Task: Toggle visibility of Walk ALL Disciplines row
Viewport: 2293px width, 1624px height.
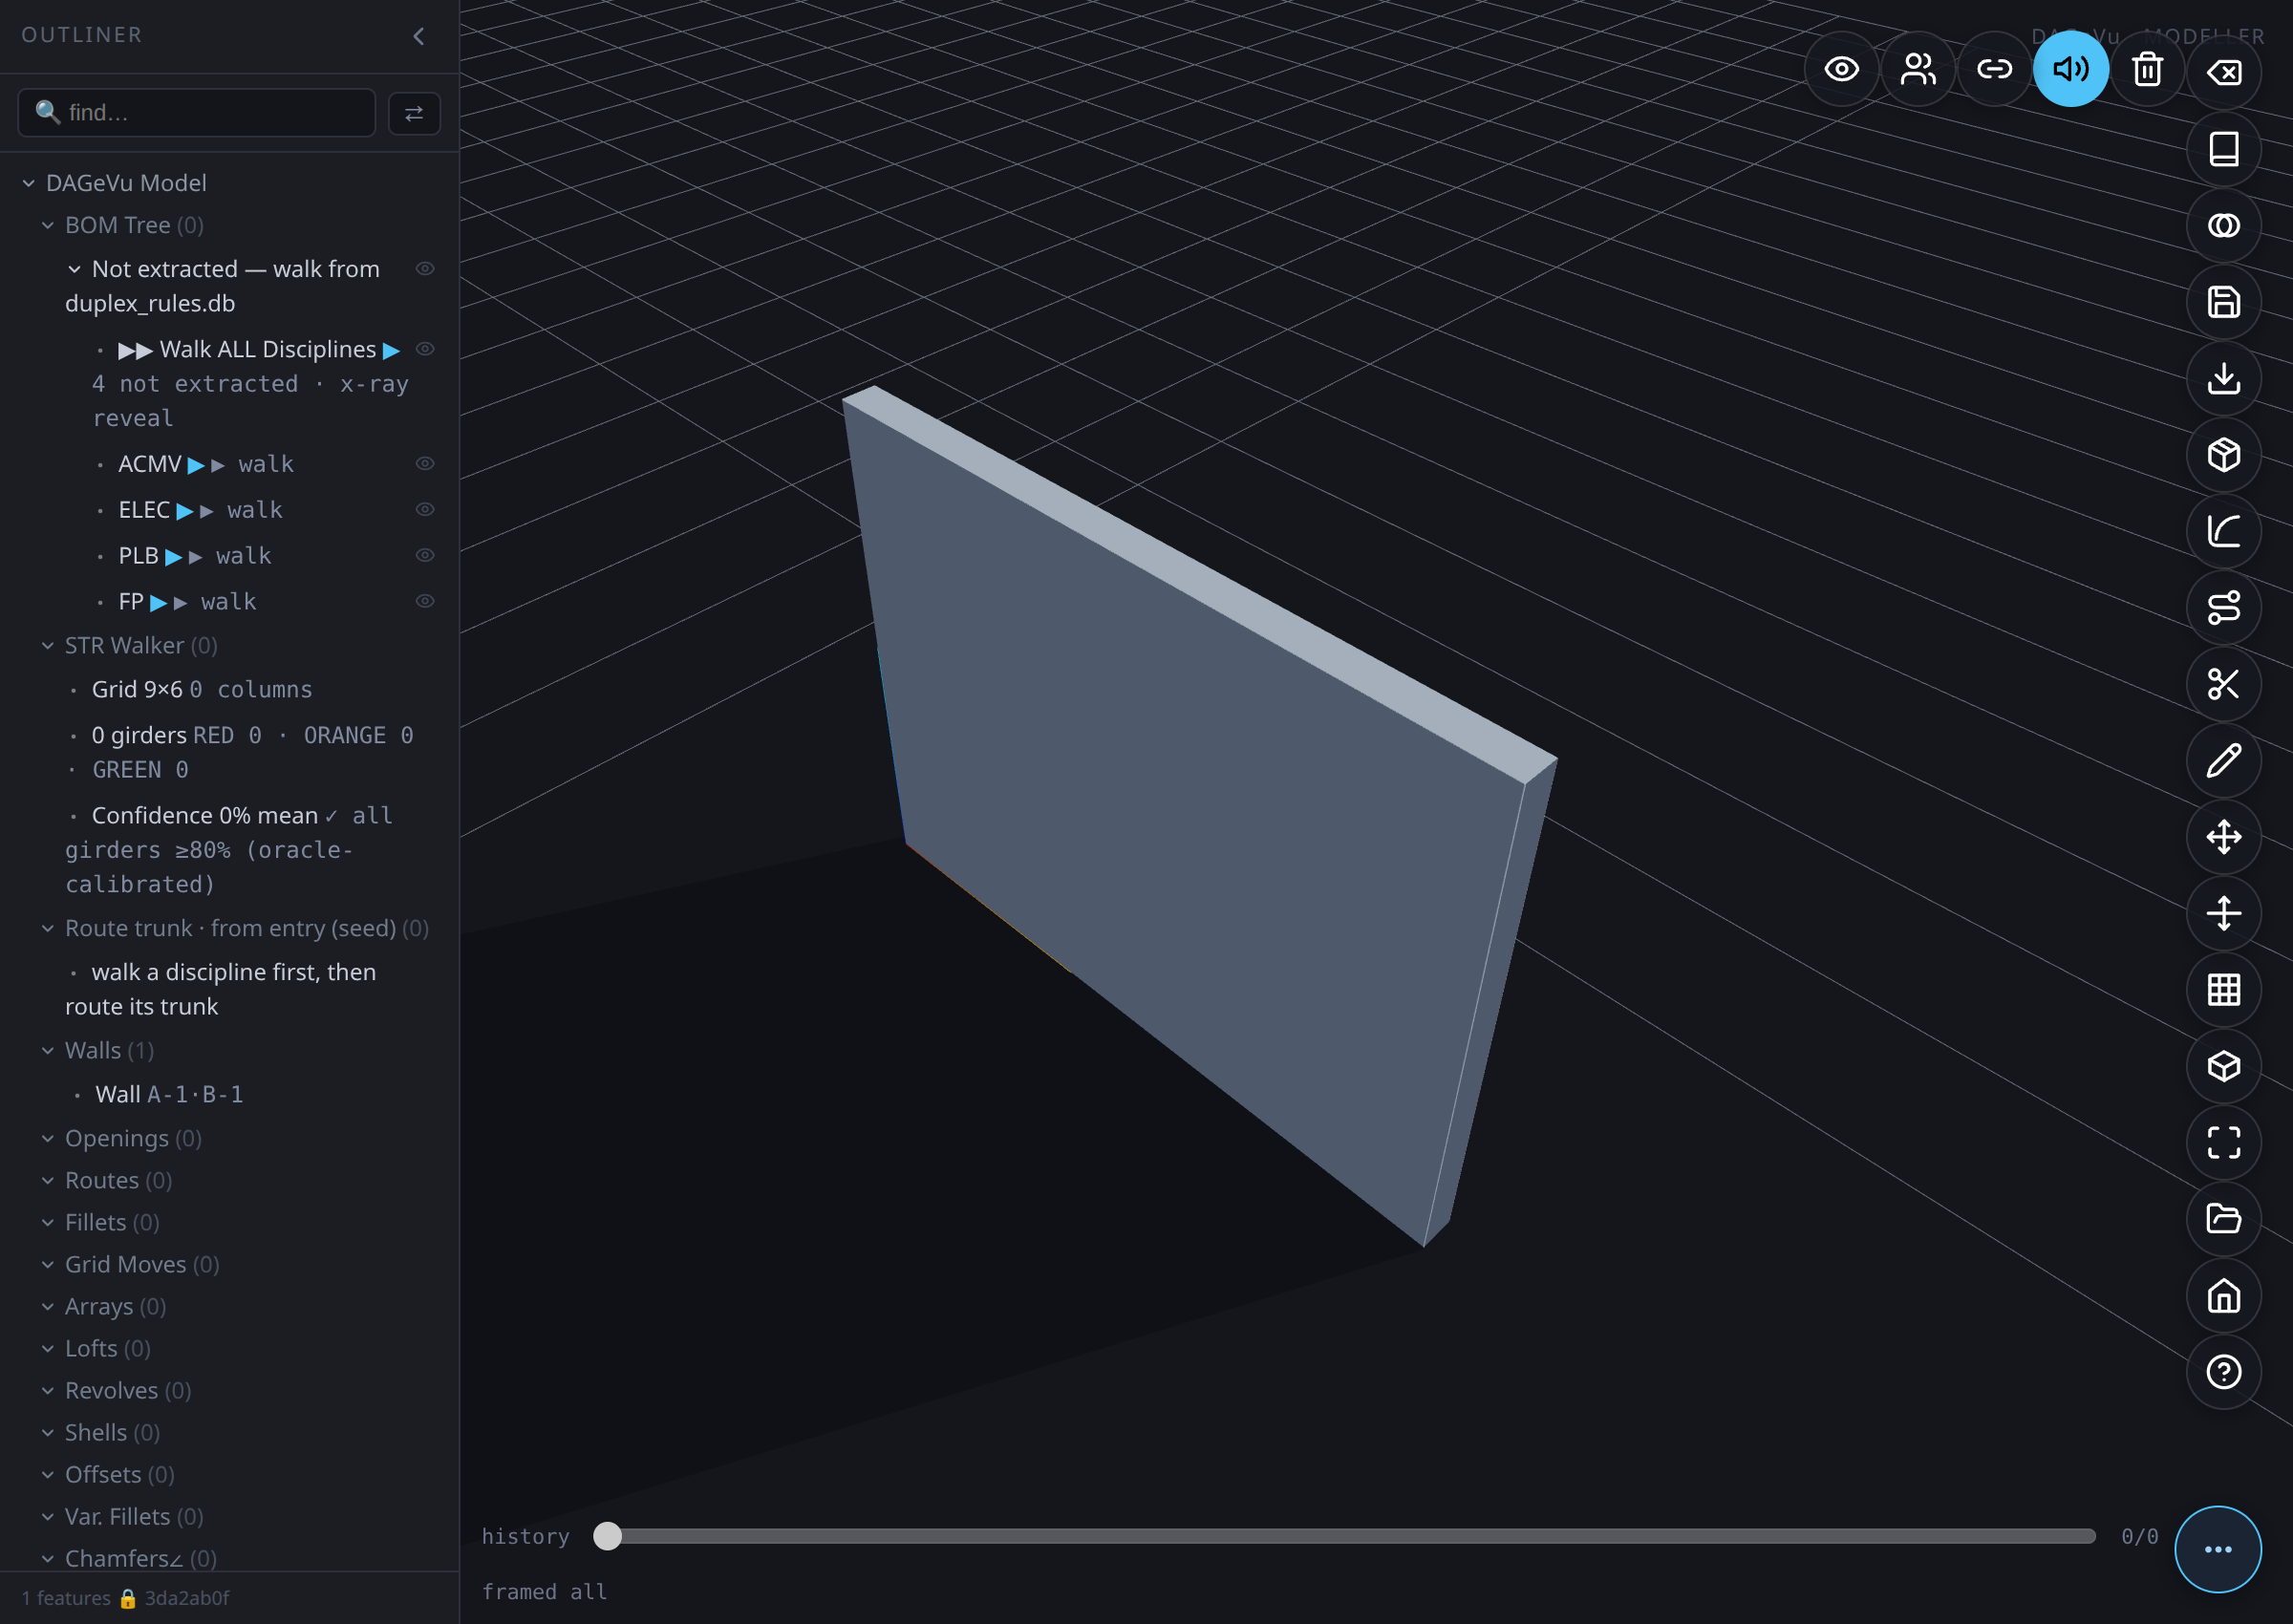Action: pos(425,349)
